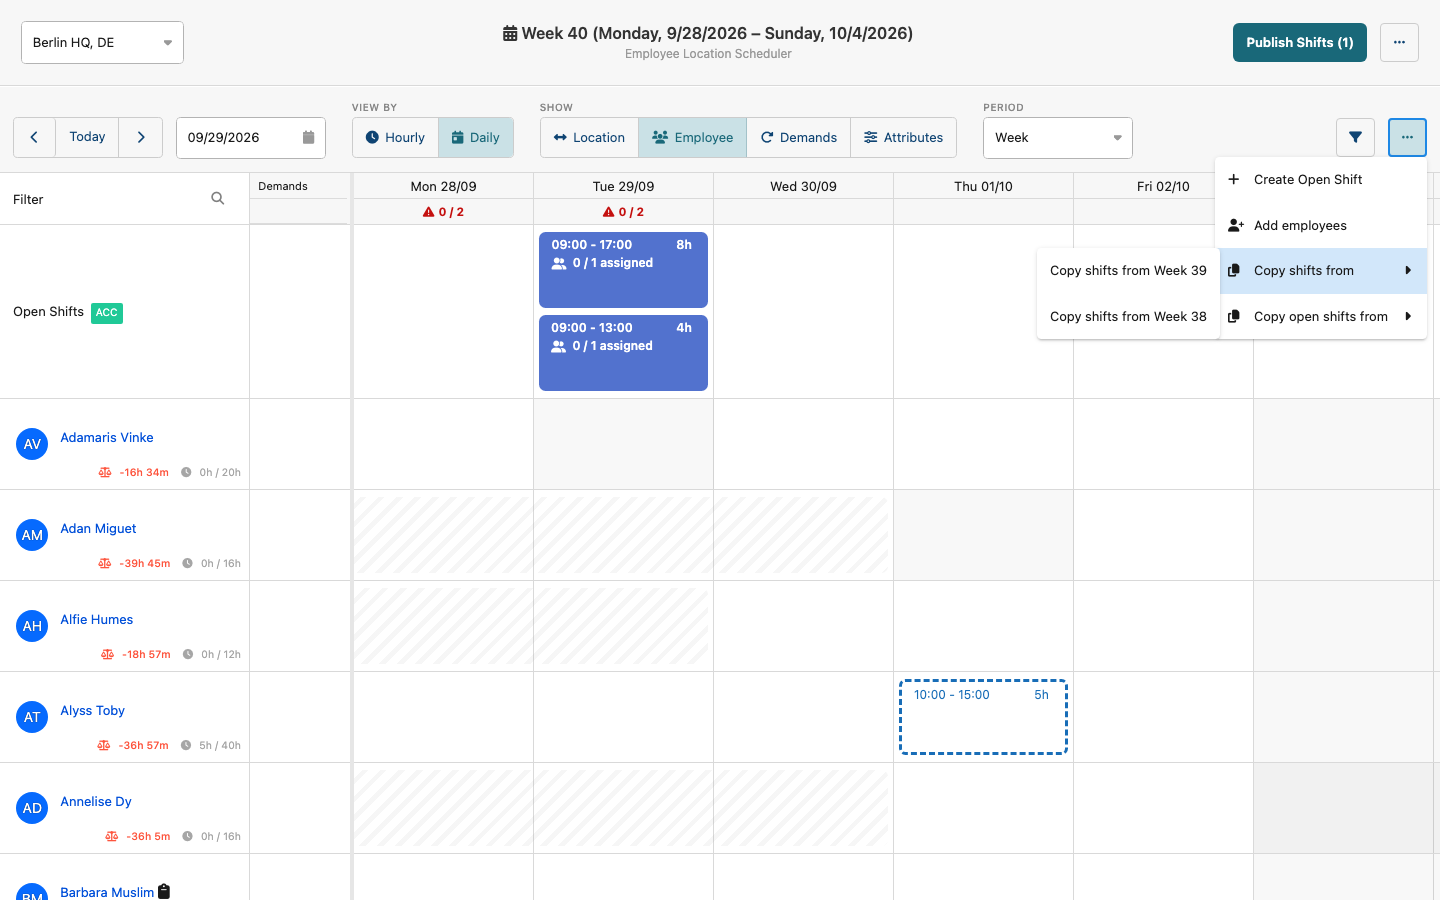Viewport: 1440px width, 900px height.
Task: Show schedule by Employee
Action: click(692, 137)
